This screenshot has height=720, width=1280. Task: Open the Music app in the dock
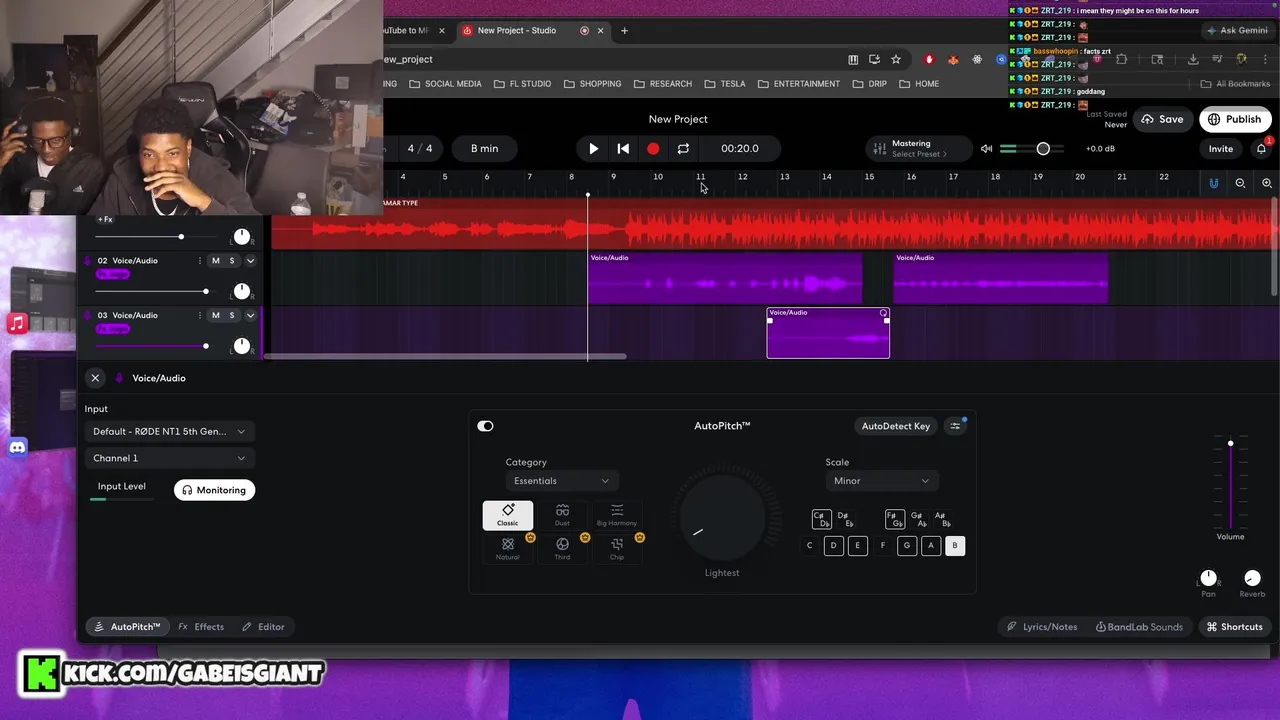click(17, 323)
